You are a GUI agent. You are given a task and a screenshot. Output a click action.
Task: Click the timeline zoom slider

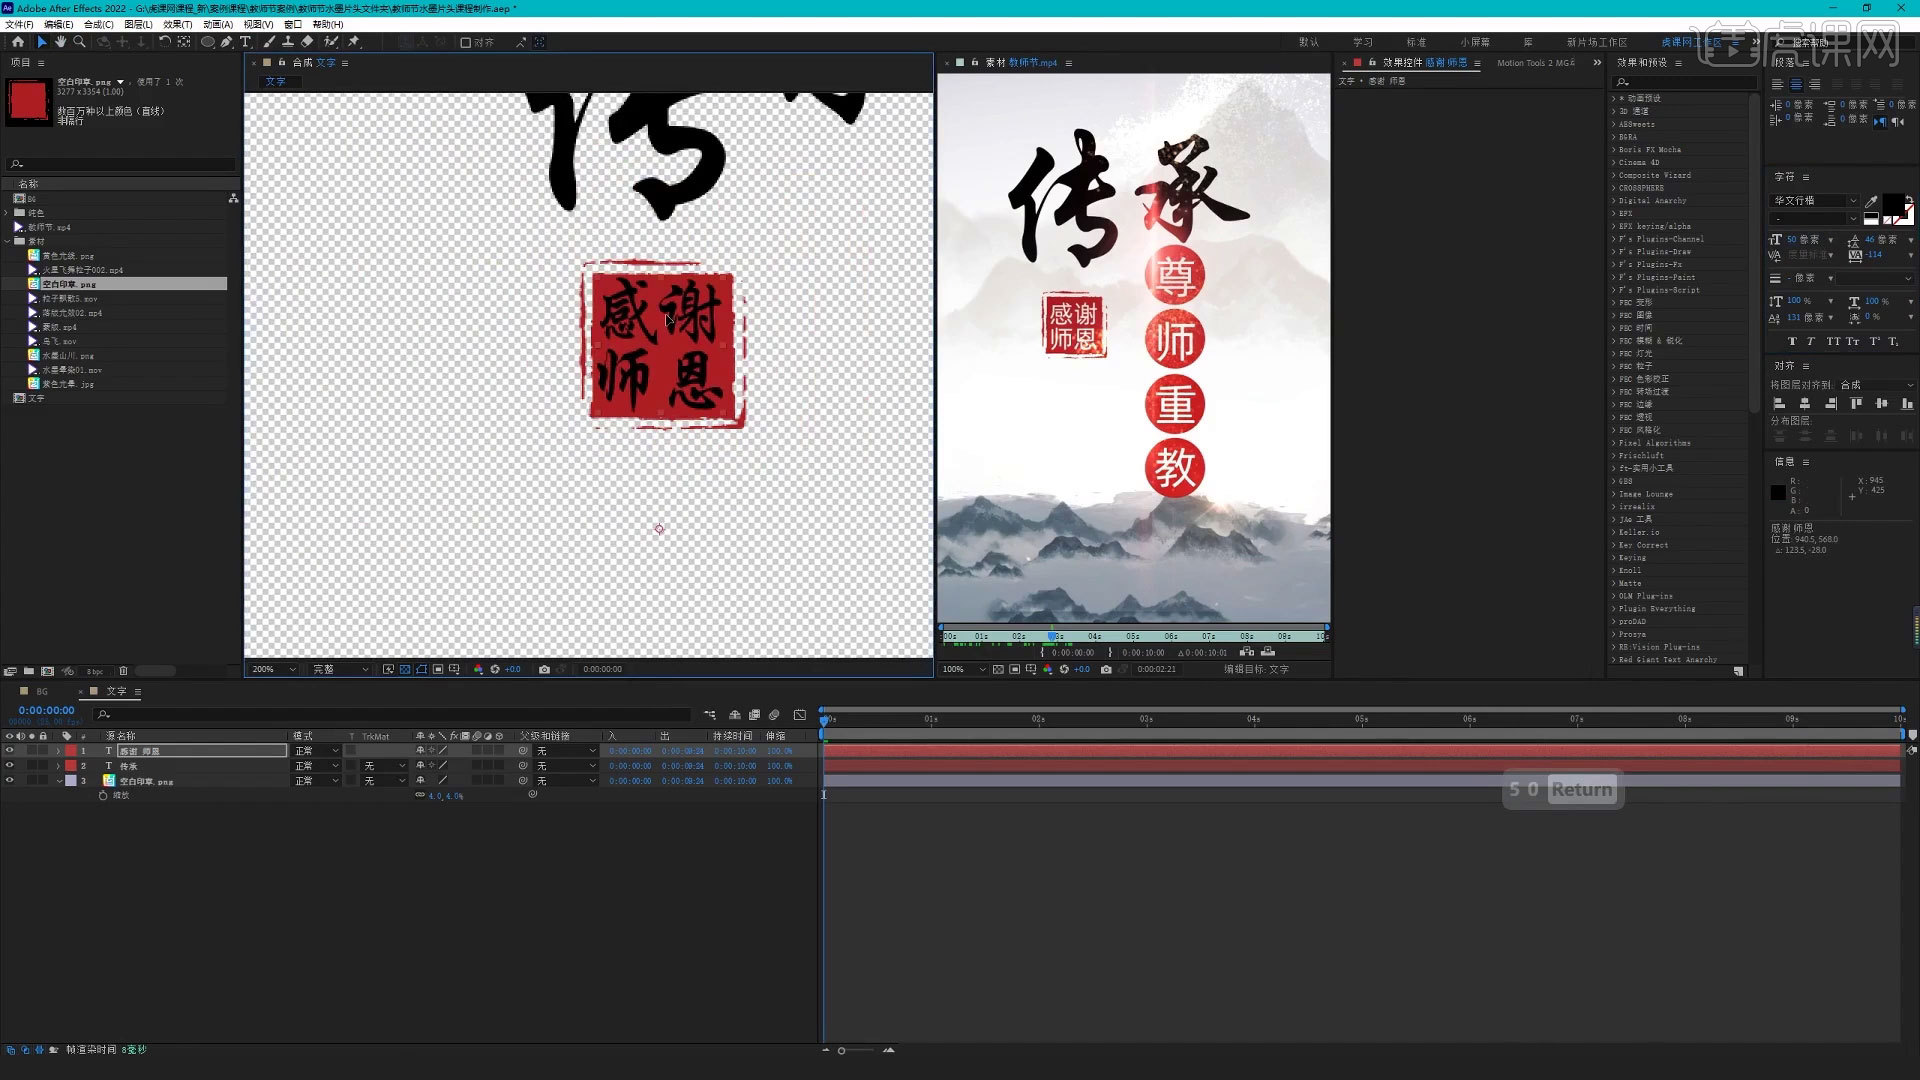coord(856,1050)
